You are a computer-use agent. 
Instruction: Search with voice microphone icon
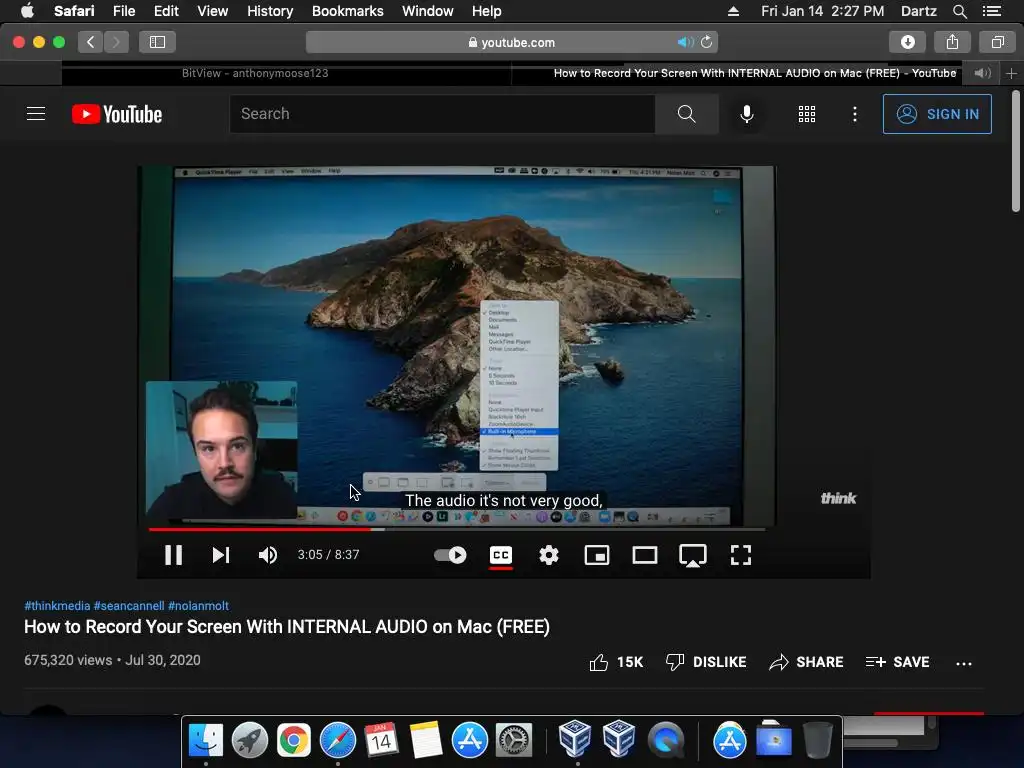pyautogui.click(x=747, y=114)
